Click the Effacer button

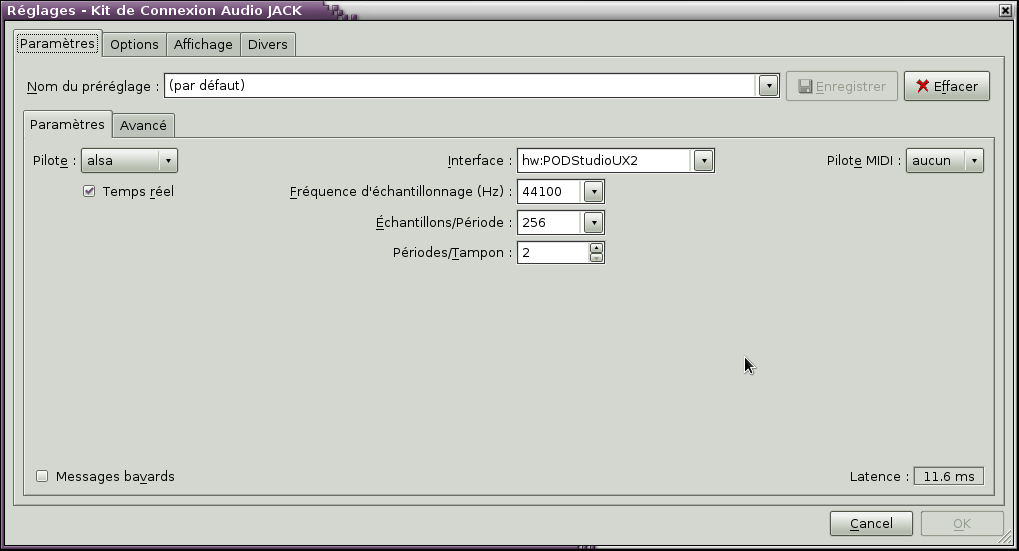tap(947, 86)
